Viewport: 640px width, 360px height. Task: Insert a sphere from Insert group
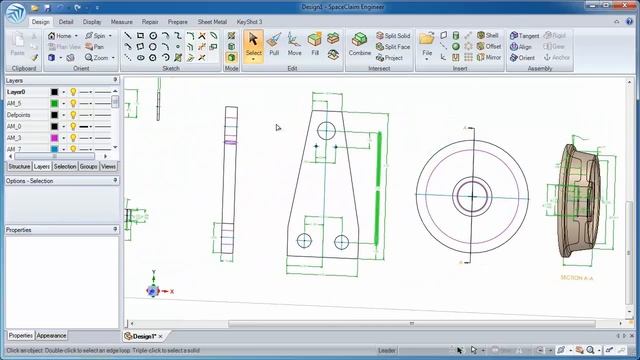[456, 47]
